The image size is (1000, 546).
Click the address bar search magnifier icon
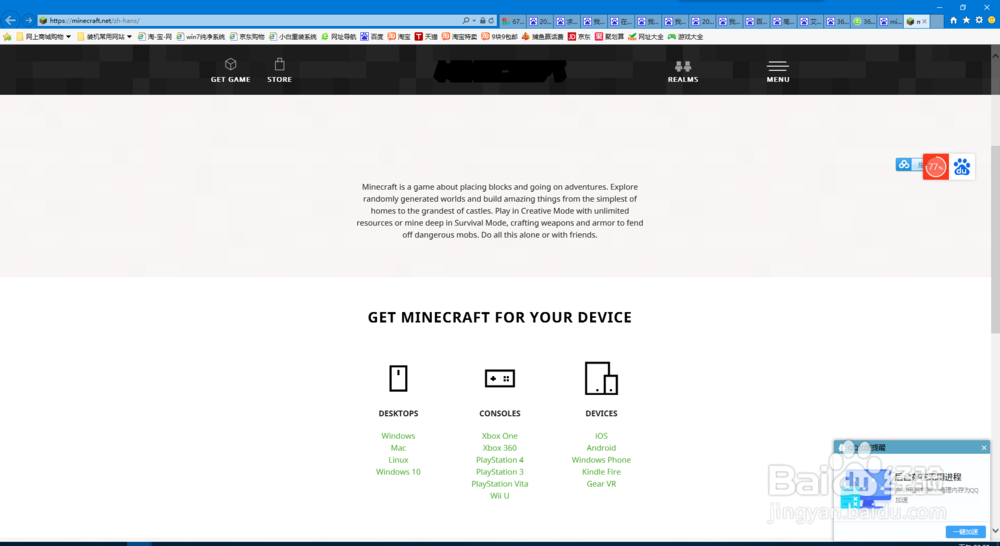pyautogui.click(x=466, y=20)
